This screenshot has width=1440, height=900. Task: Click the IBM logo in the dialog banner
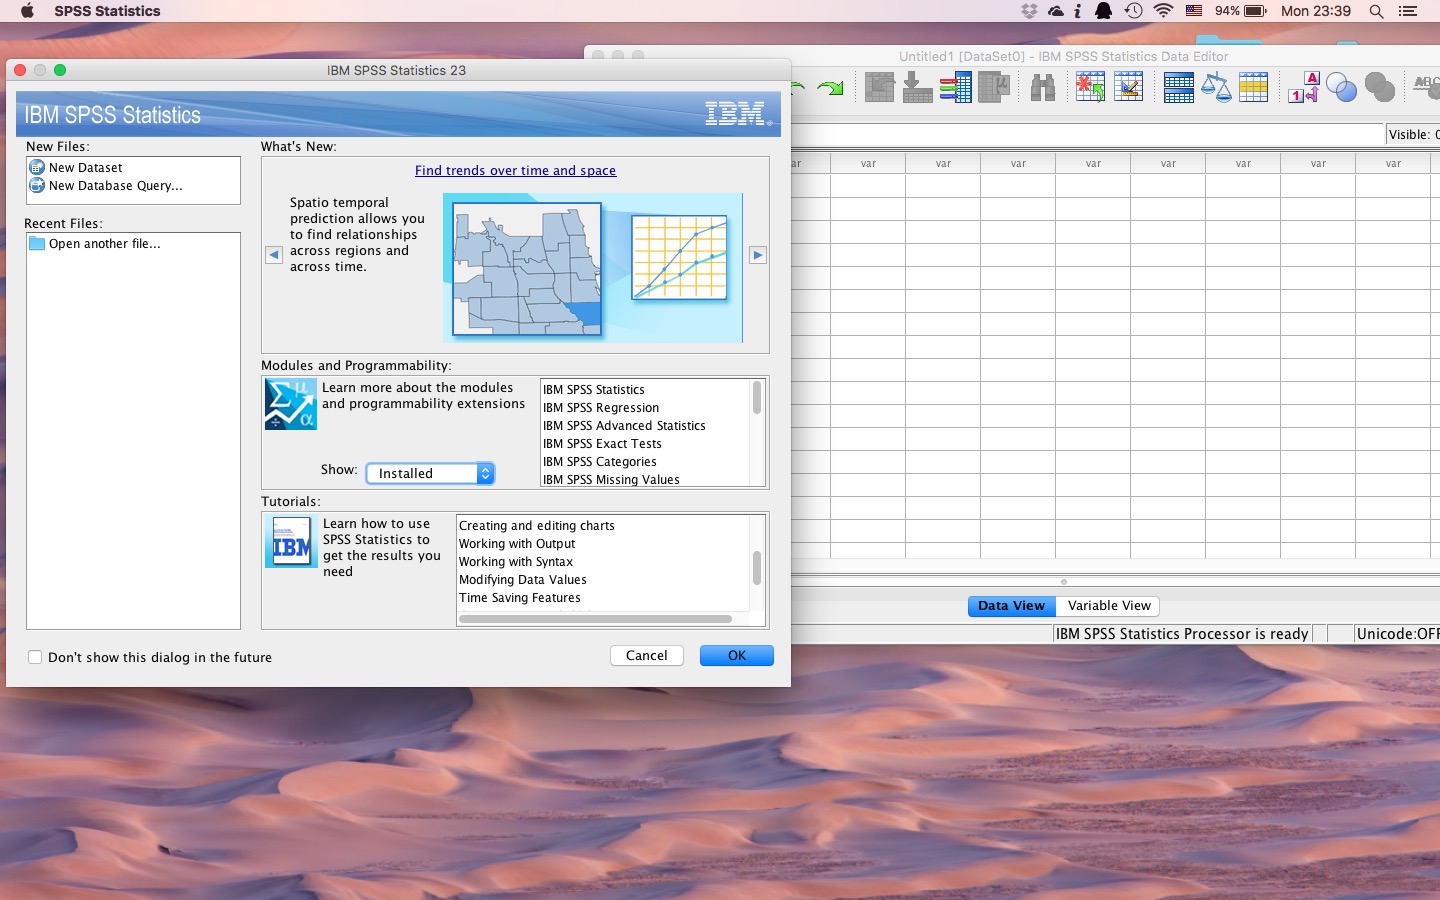point(738,114)
